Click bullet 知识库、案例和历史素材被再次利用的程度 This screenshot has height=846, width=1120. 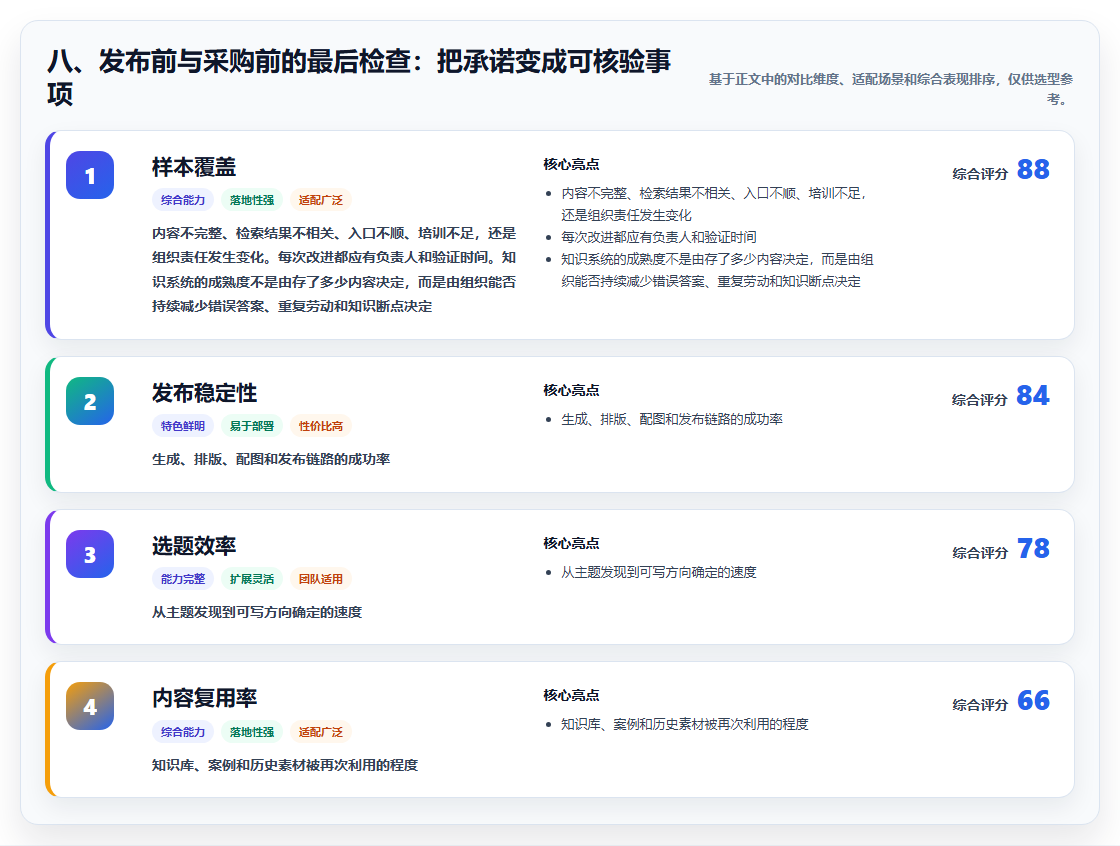click(684, 725)
